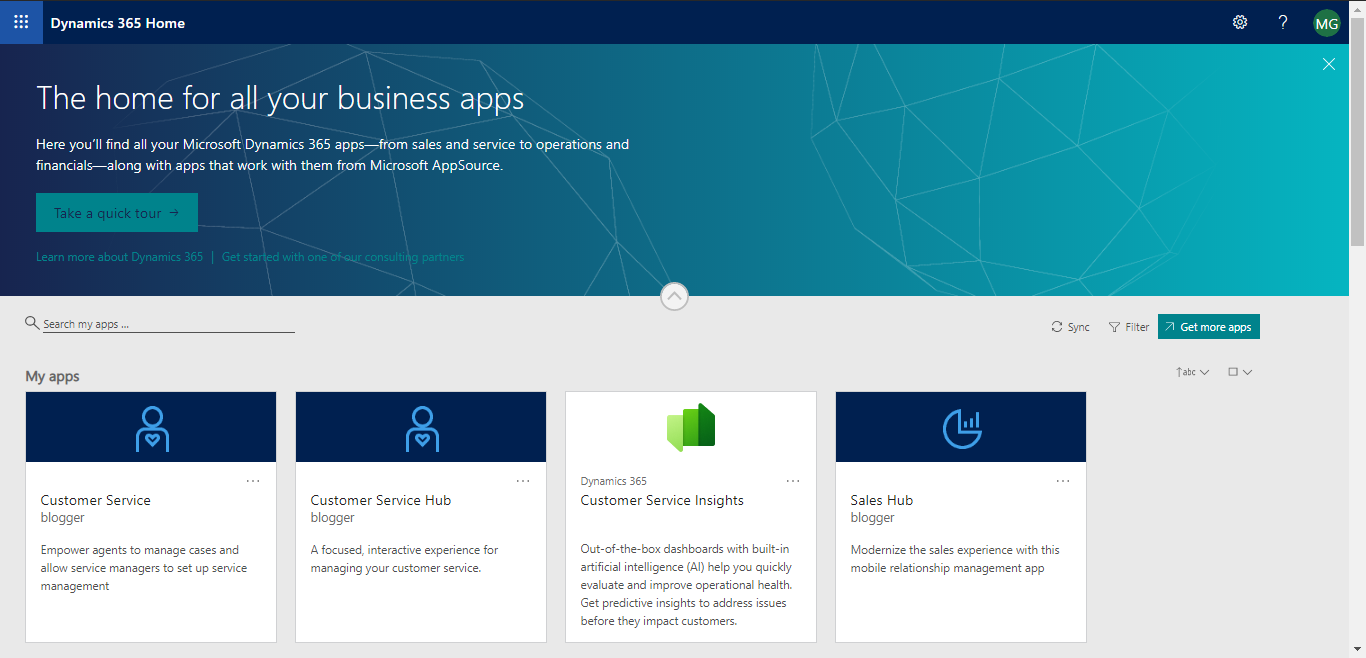Click the search magnifier icon
The height and width of the screenshot is (658, 1366).
[x=33, y=323]
